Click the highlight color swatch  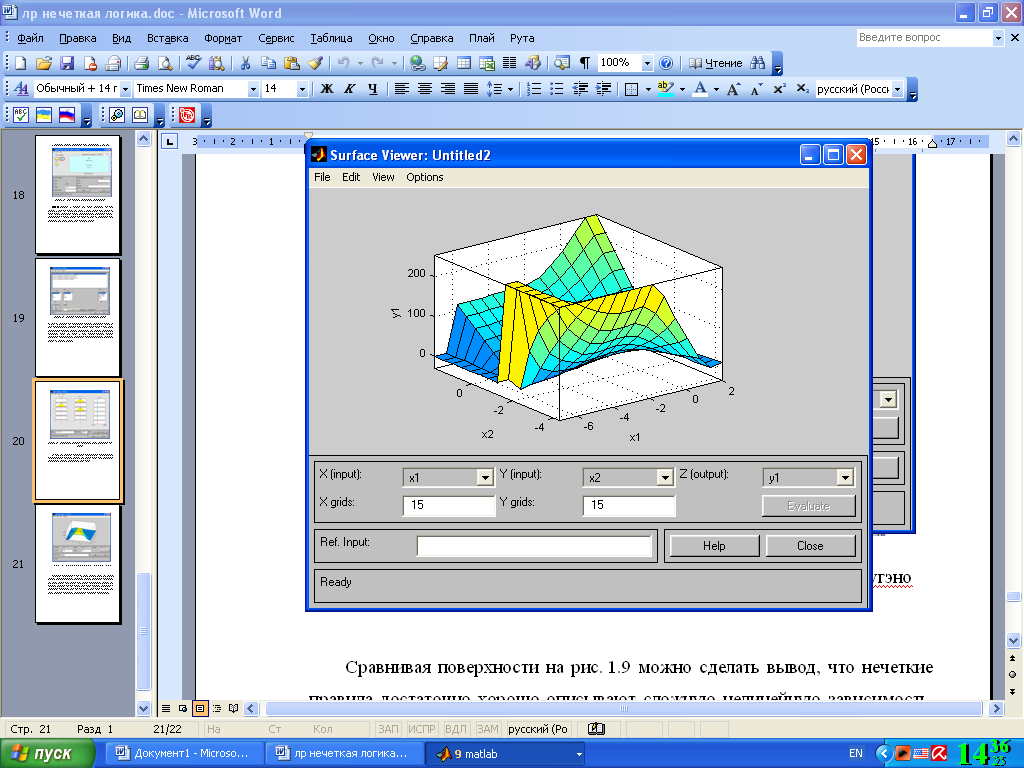(665, 89)
